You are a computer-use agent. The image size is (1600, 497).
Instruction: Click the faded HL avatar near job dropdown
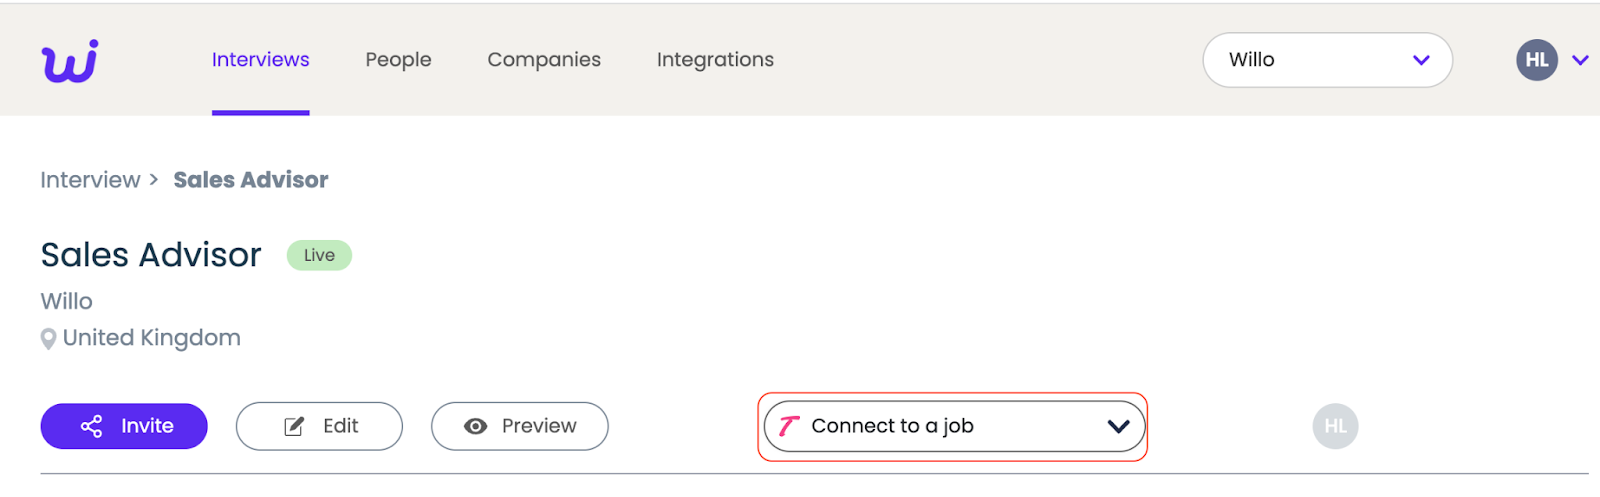point(1335,427)
